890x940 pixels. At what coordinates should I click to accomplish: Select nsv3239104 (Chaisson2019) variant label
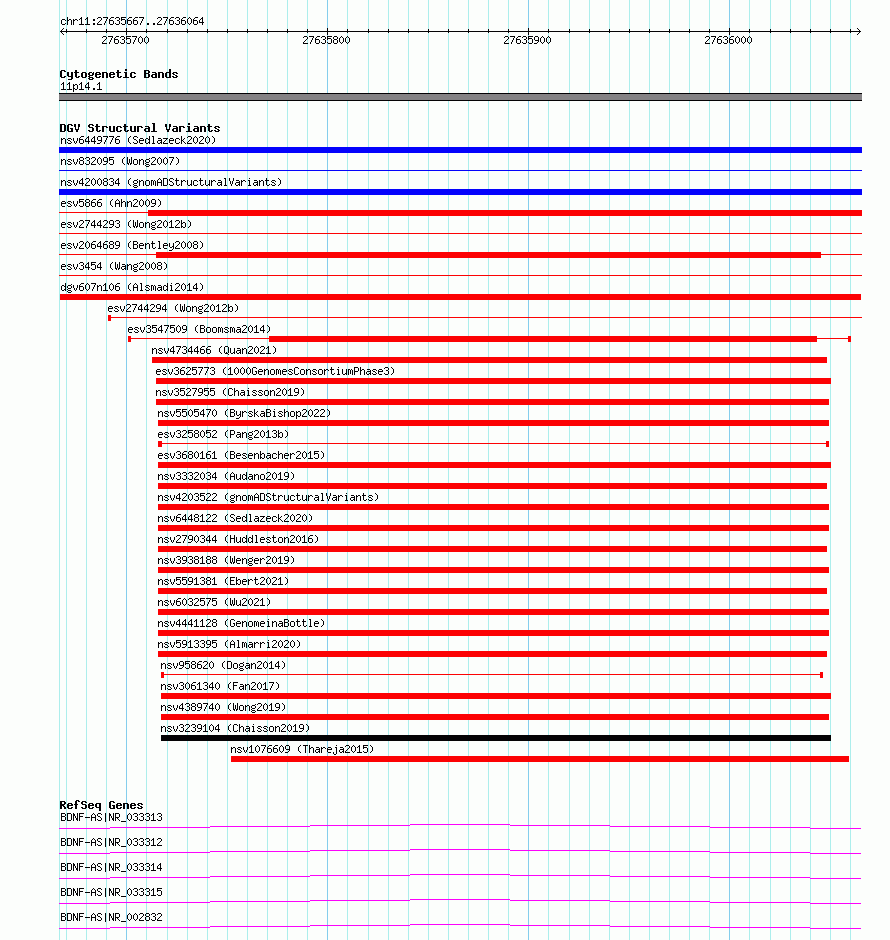[235, 728]
